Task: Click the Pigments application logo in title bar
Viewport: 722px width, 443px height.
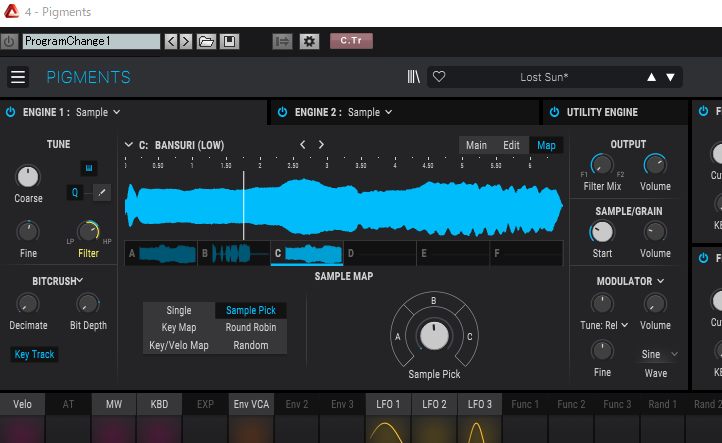Action: [x=11, y=11]
